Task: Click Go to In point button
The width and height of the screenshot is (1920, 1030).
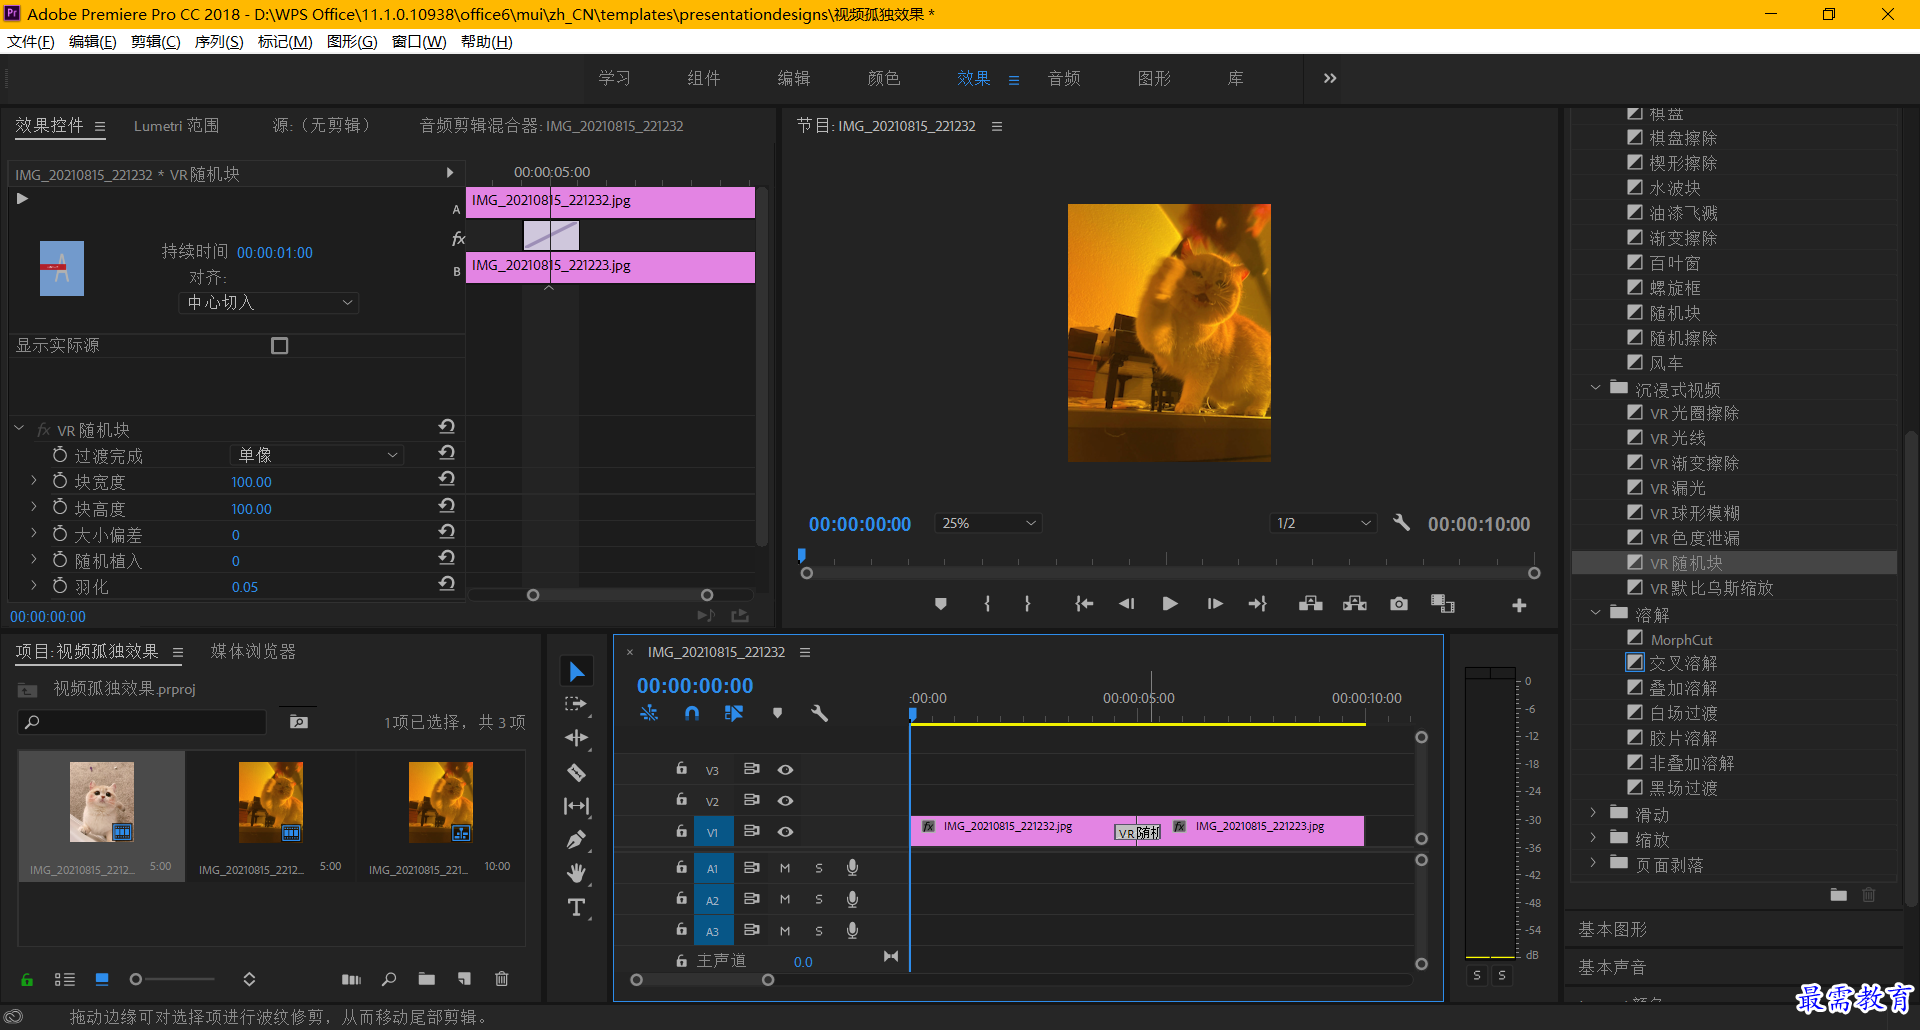Action: 1084,604
